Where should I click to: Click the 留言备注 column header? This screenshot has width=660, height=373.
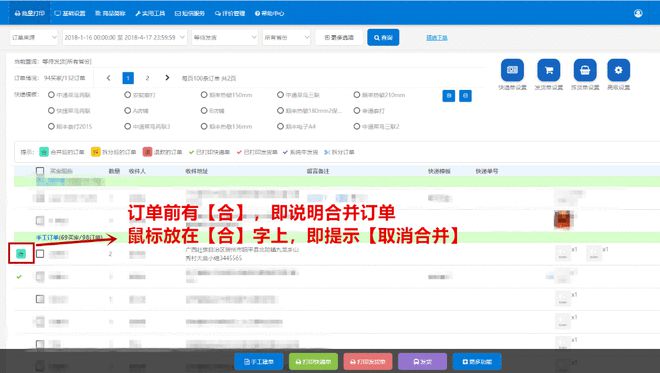coord(318,171)
